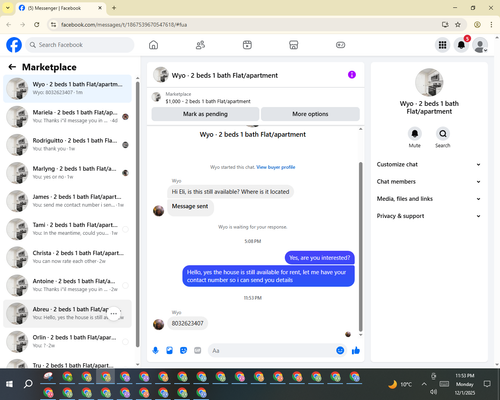Record a voice clip with microphone icon
The height and width of the screenshot is (400, 500).
[x=155, y=350]
